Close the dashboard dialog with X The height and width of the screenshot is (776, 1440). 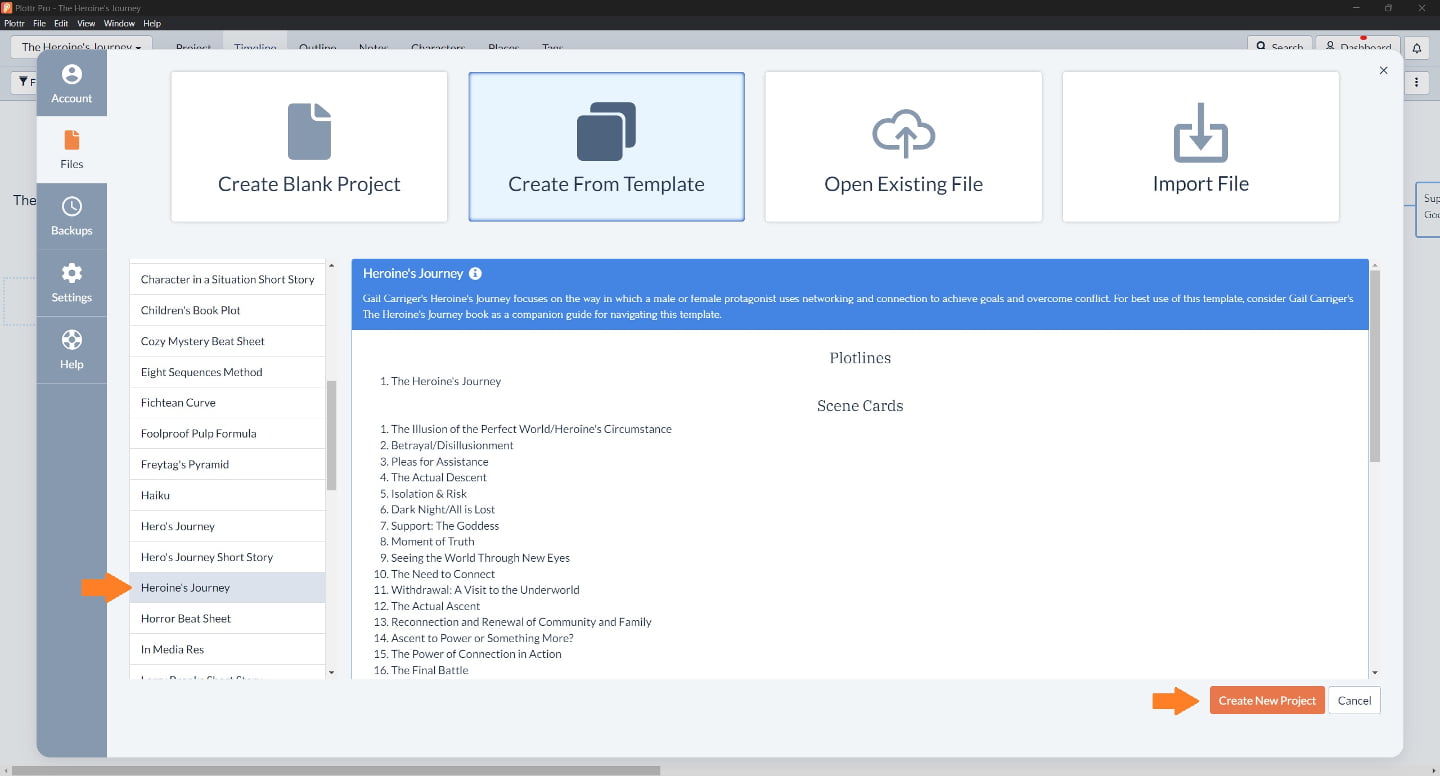click(x=1384, y=70)
